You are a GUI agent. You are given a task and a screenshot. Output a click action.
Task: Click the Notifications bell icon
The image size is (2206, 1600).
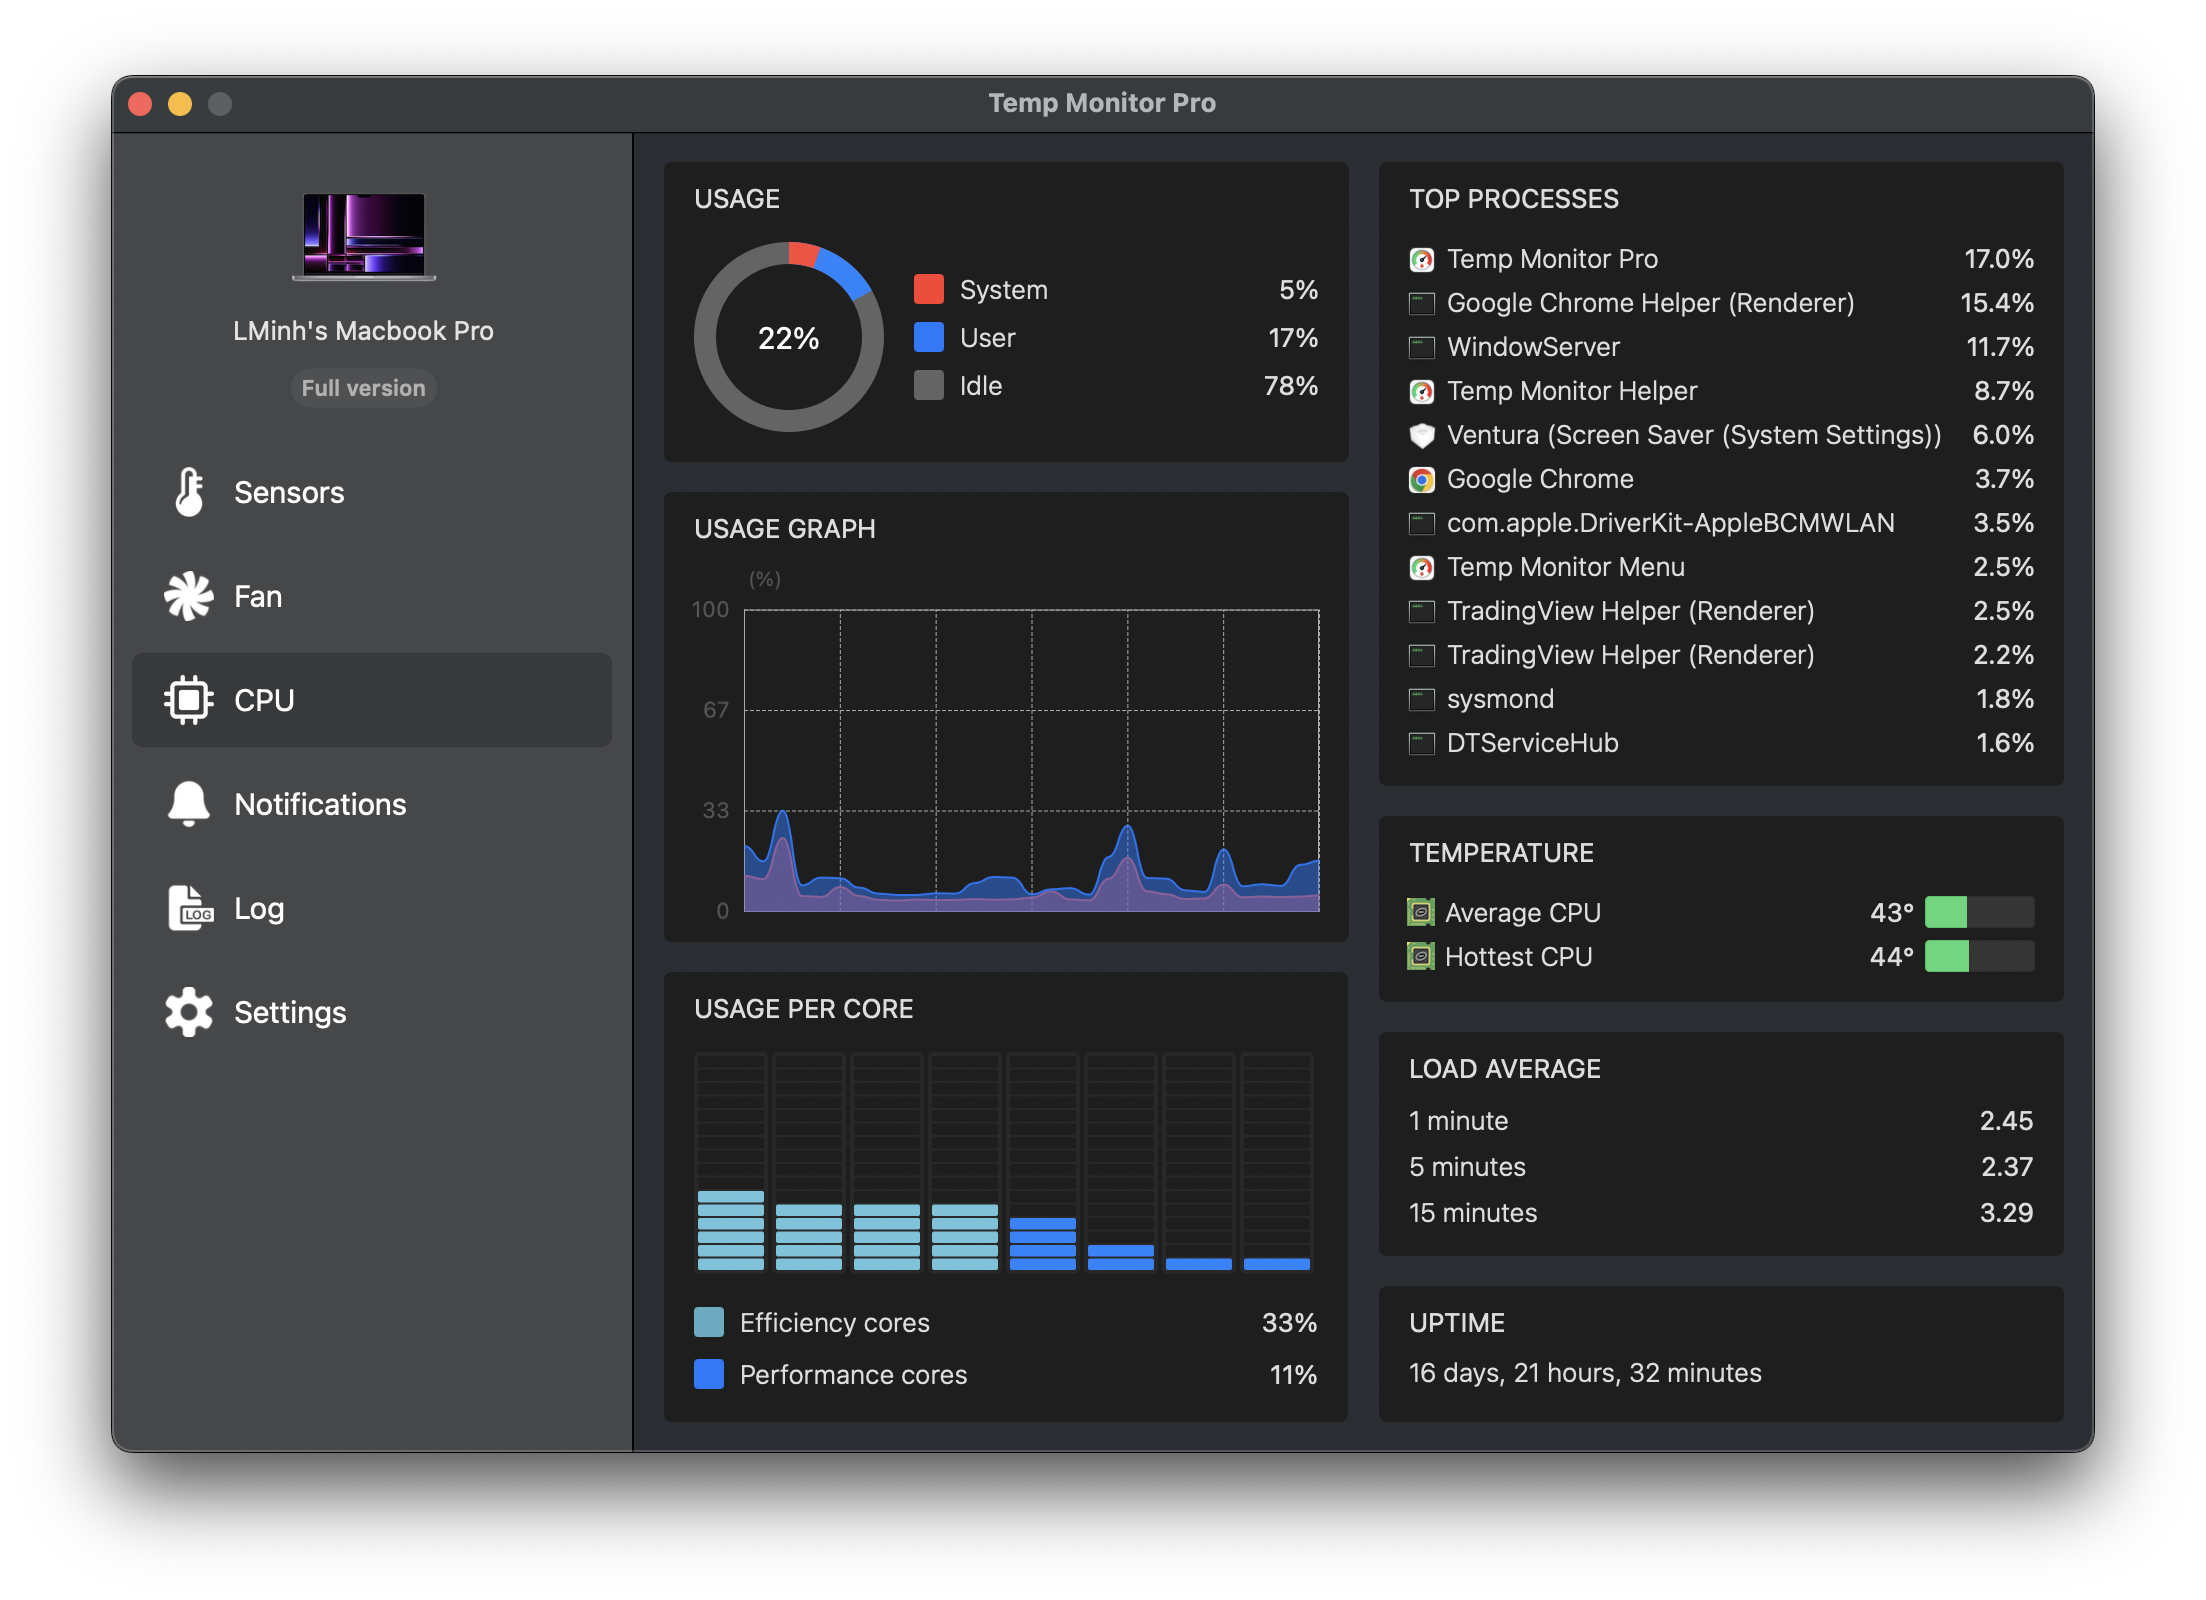point(189,804)
